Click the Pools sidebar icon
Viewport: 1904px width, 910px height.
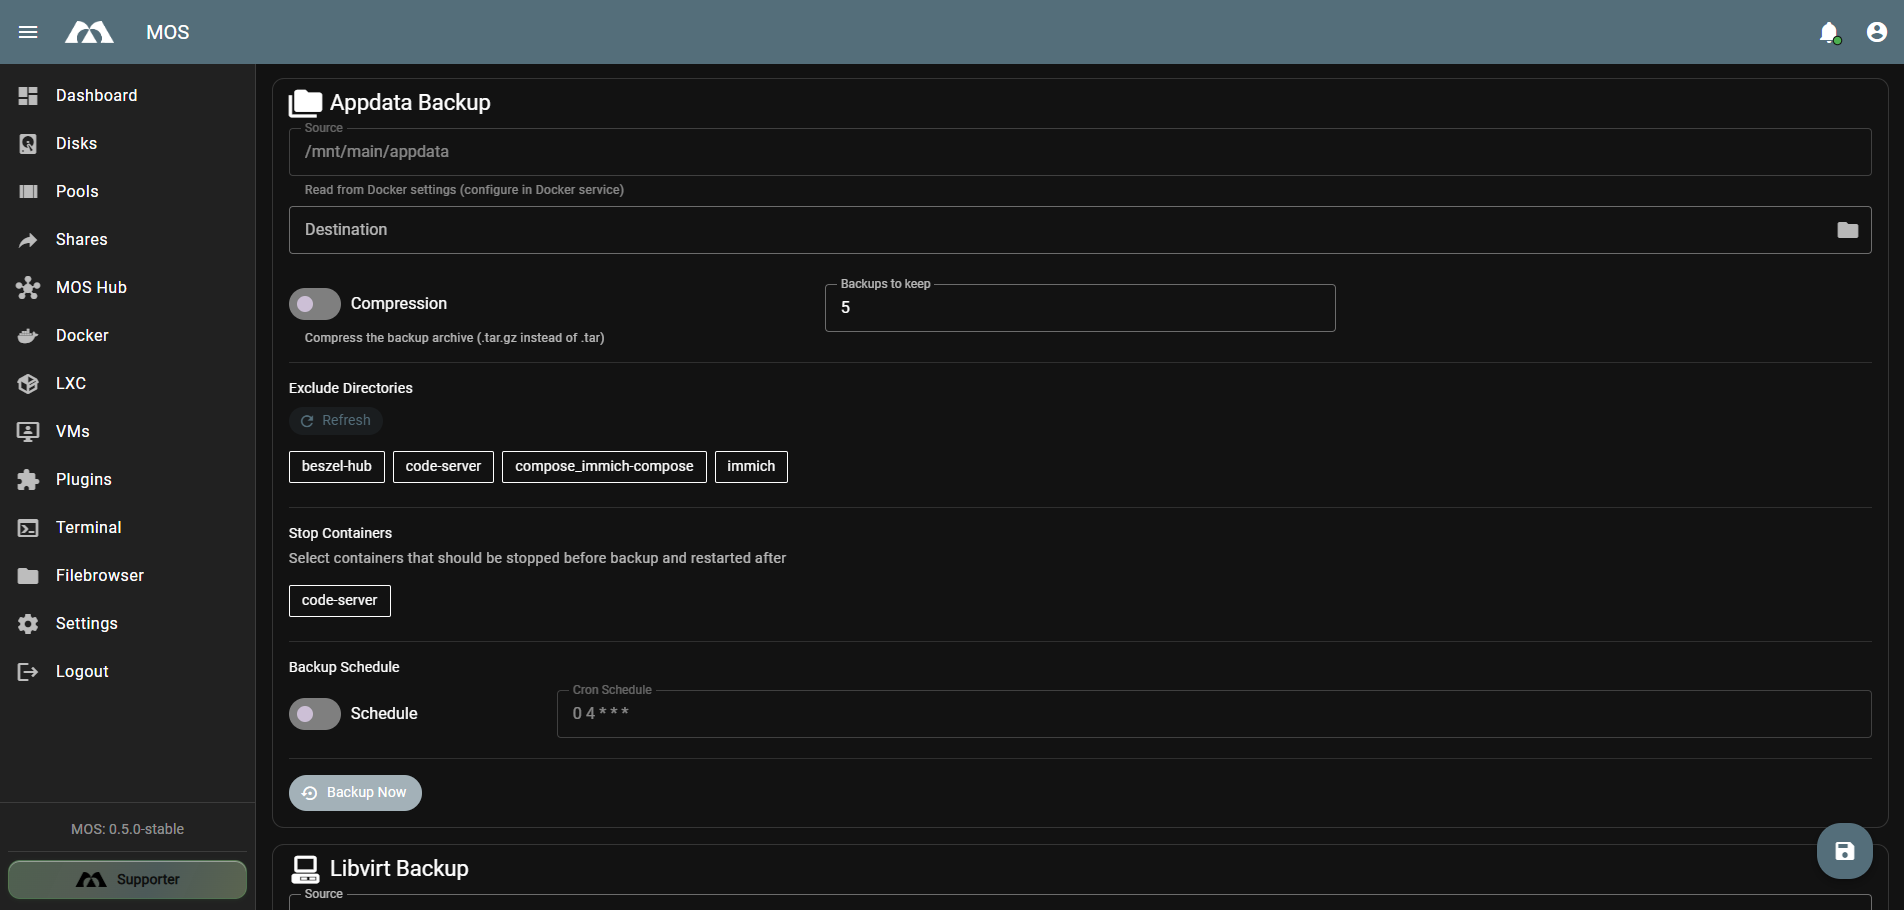[x=28, y=192]
